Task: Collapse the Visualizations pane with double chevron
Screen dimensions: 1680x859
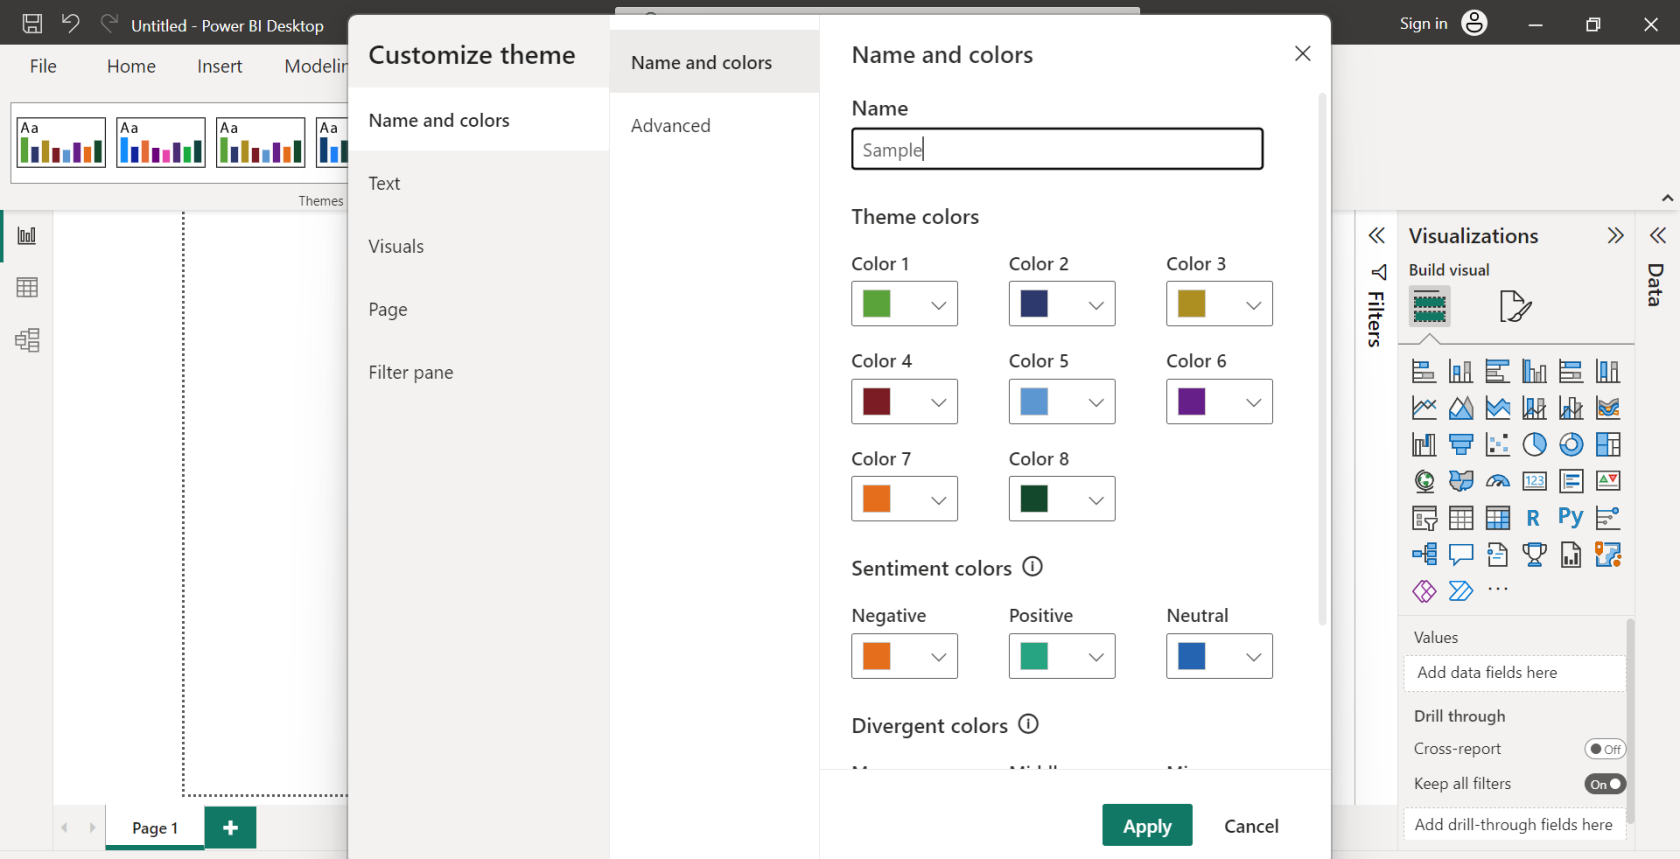Action: point(1615,236)
